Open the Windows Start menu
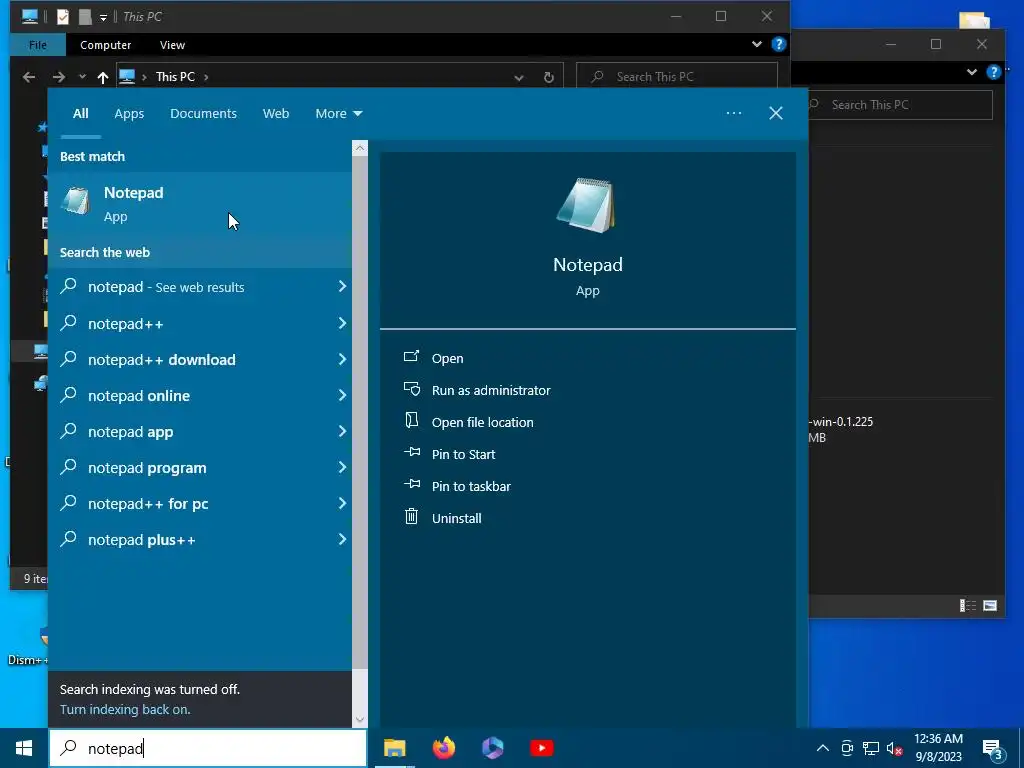 (24, 748)
